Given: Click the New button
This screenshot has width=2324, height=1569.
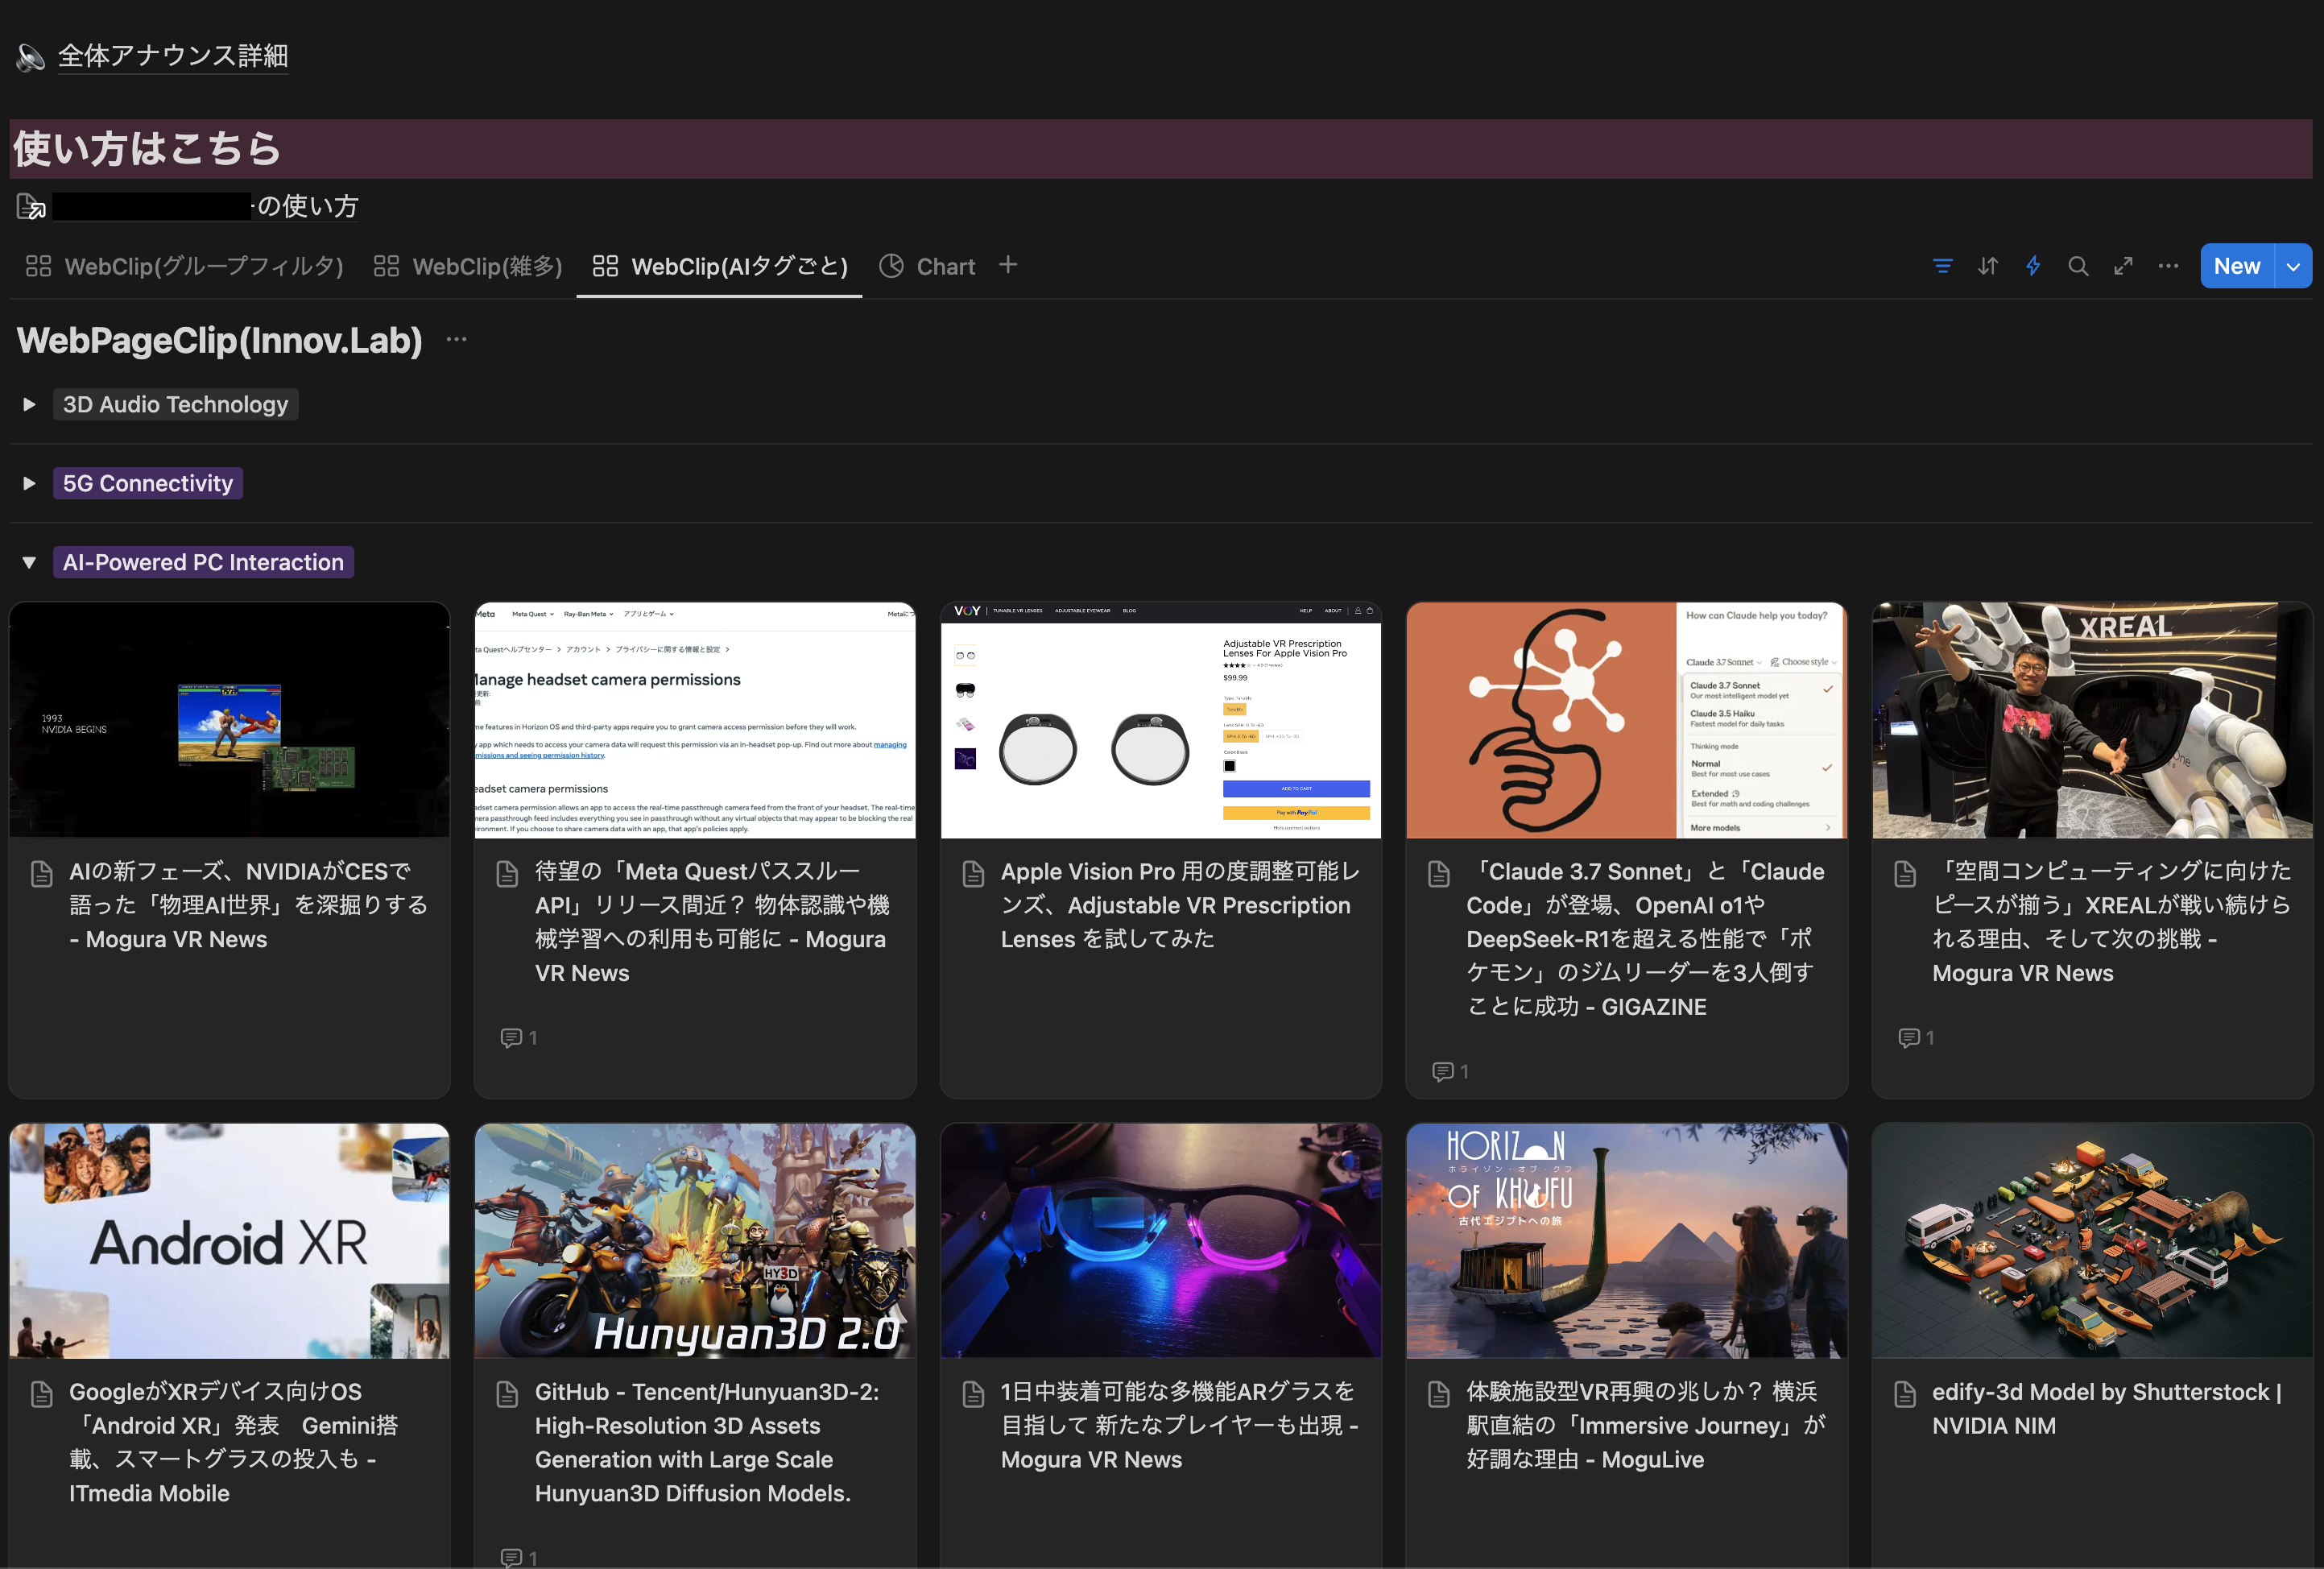Looking at the screenshot, I should [2236, 266].
